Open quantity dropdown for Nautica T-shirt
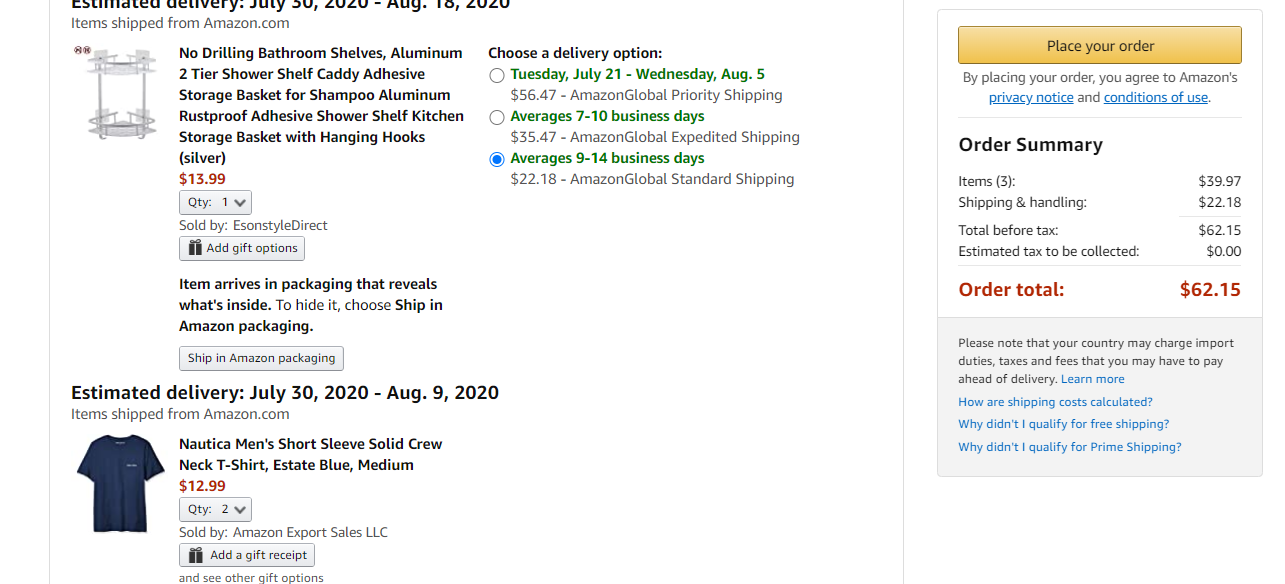The width and height of the screenshot is (1285, 584). (x=215, y=509)
